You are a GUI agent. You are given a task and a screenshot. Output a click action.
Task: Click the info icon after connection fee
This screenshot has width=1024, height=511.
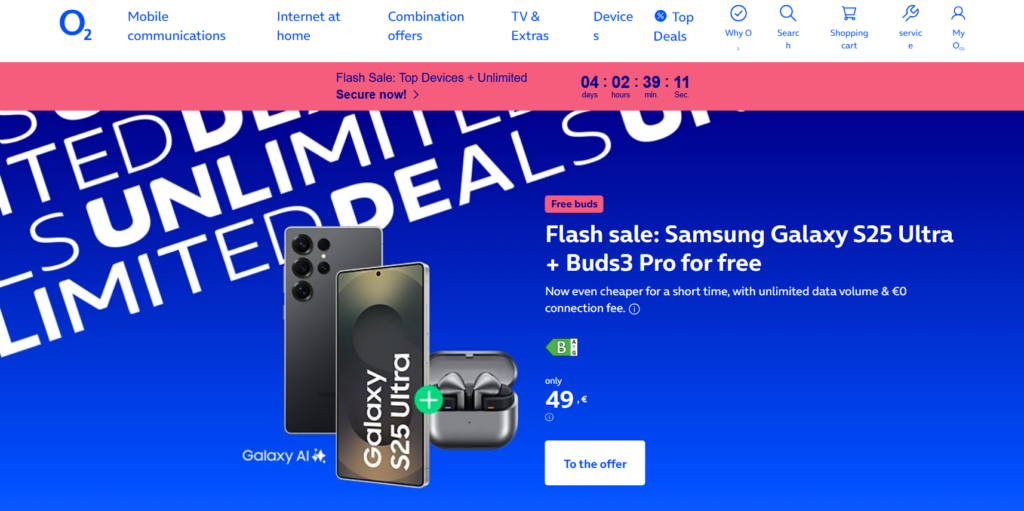point(634,309)
